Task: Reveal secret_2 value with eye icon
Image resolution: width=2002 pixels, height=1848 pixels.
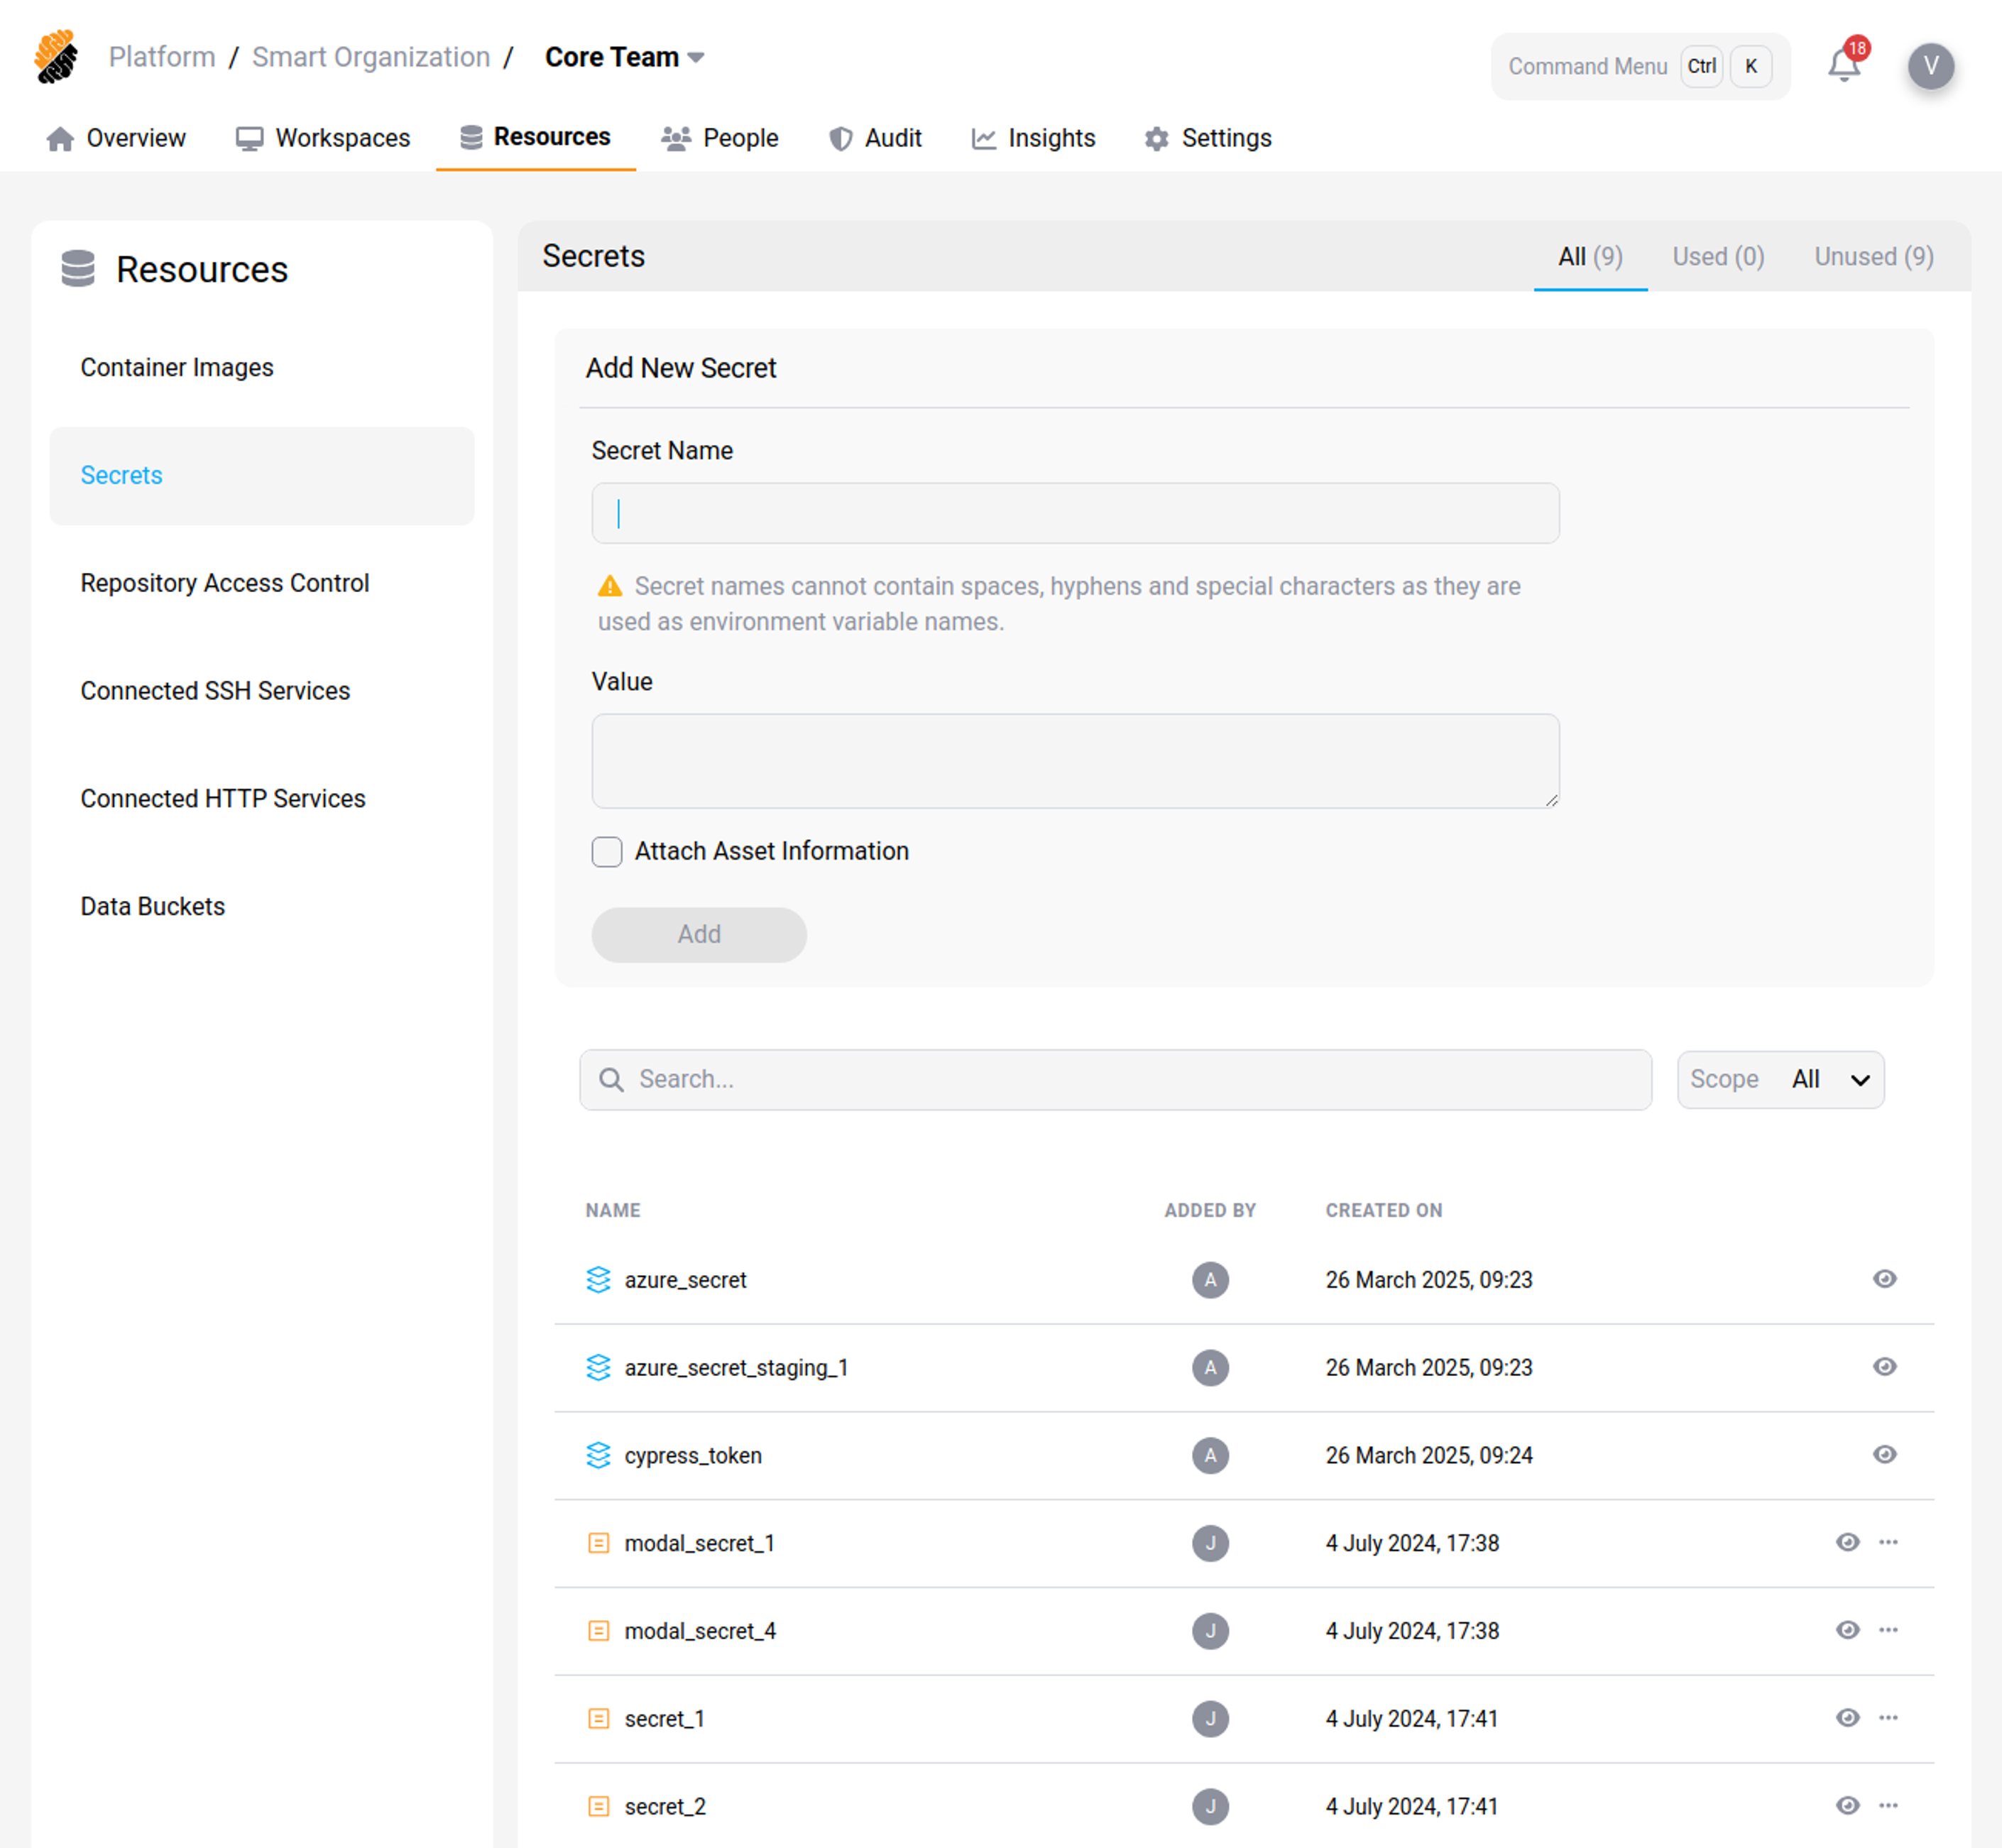Action: pos(1848,1806)
